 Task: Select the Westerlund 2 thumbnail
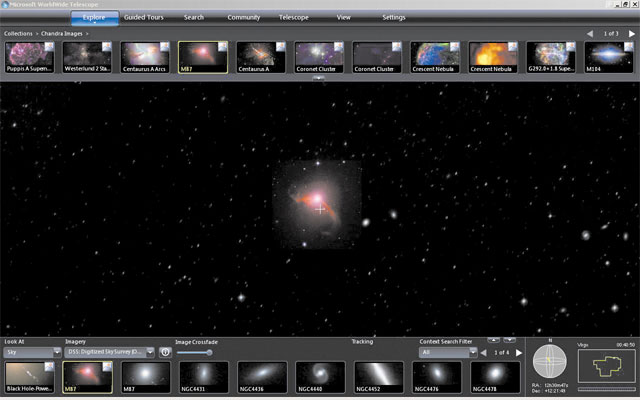click(x=87, y=58)
